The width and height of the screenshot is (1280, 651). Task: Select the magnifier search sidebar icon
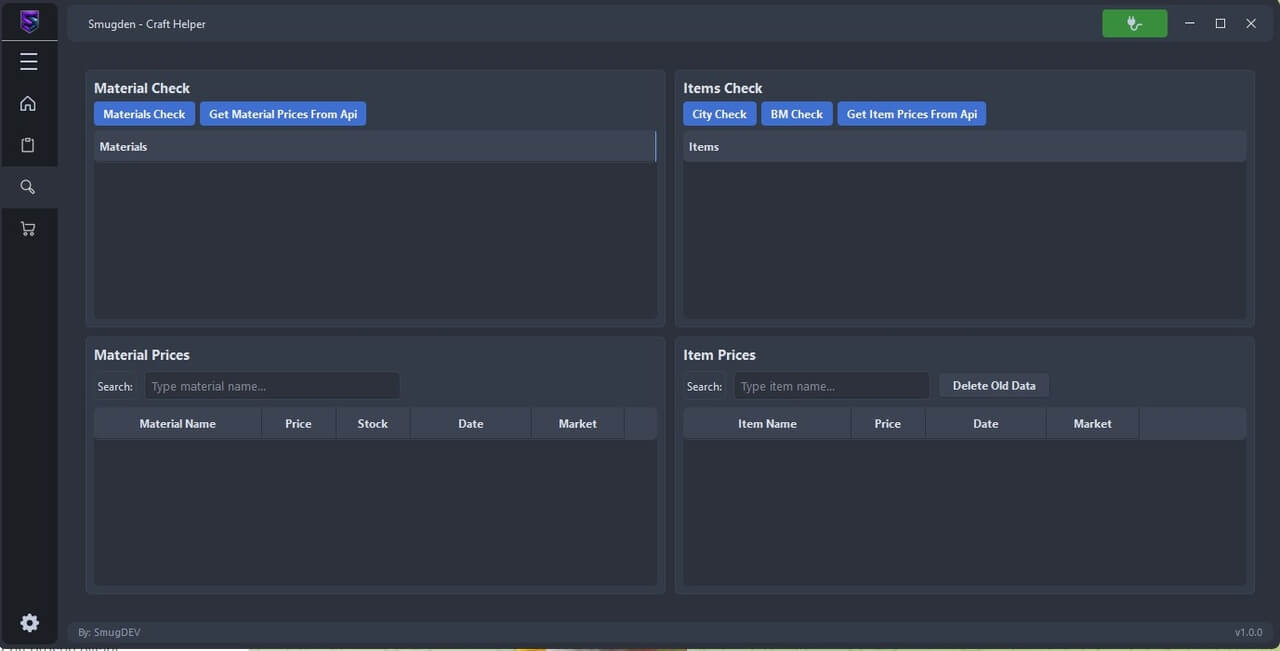pos(28,187)
